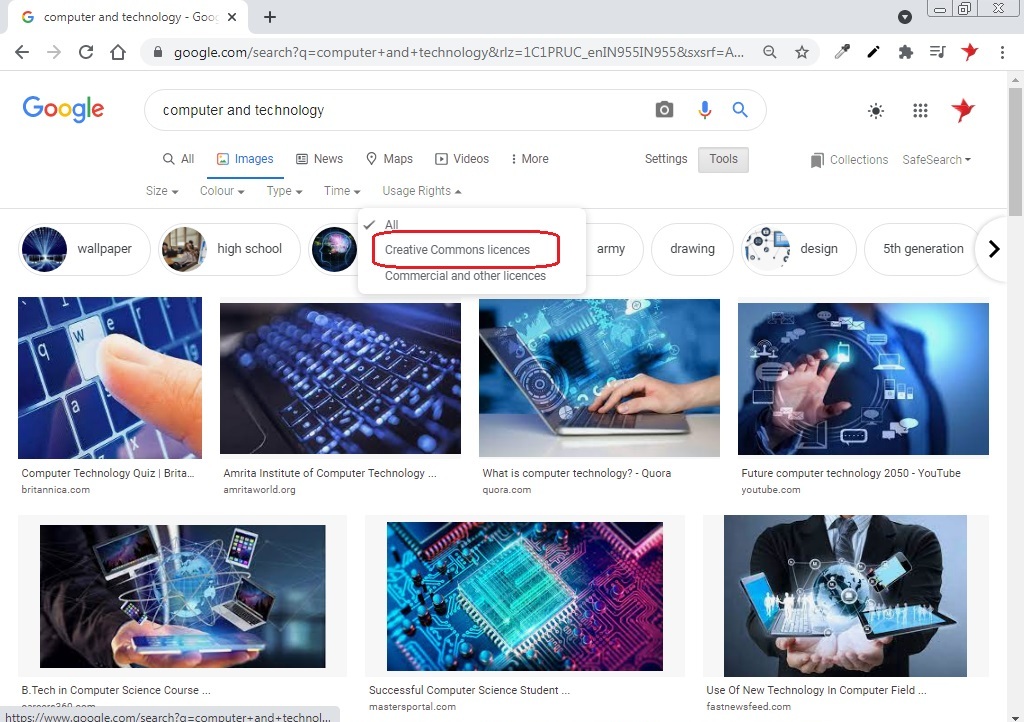Screen dimensions: 1024x722
Task: Click the blue search magnifier icon
Action: (x=740, y=110)
